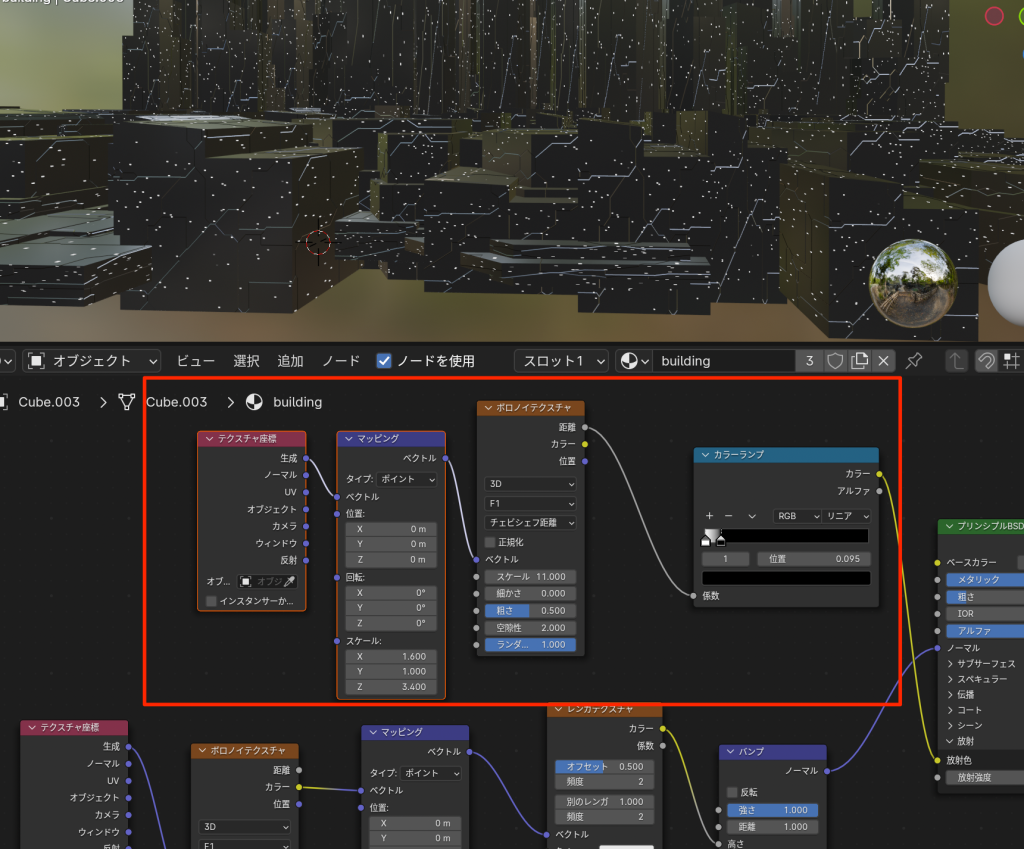Open the スロット1 slot dropdown
Image resolution: width=1024 pixels, height=849 pixels.
pos(562,361)
